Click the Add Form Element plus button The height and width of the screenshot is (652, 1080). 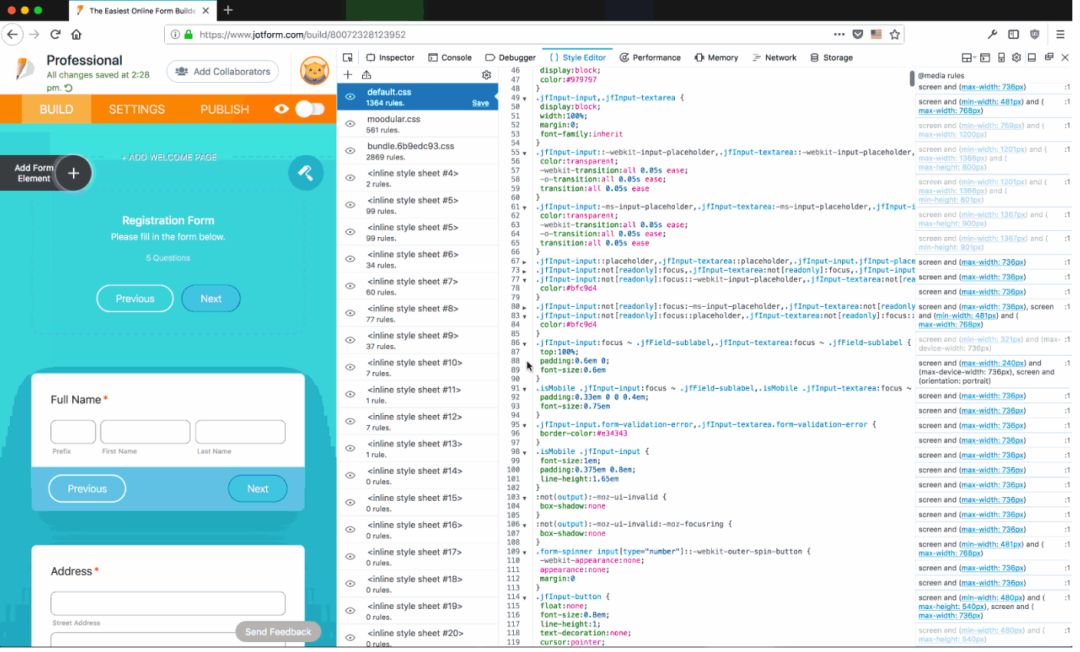point(73,173)
